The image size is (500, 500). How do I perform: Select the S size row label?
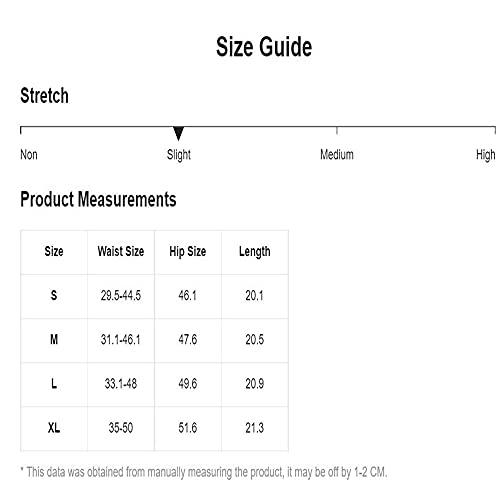coord(54,295)
